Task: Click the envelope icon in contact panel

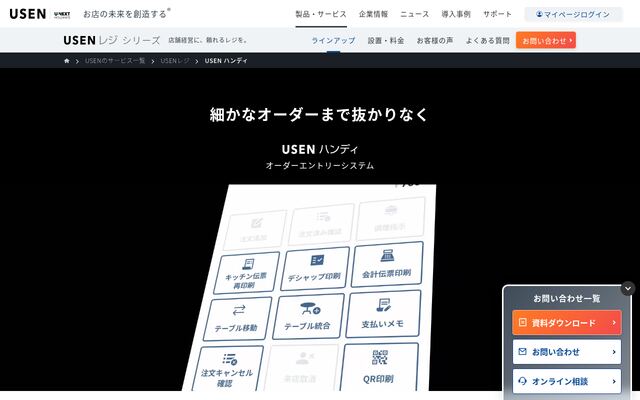Action: point(522,351)
